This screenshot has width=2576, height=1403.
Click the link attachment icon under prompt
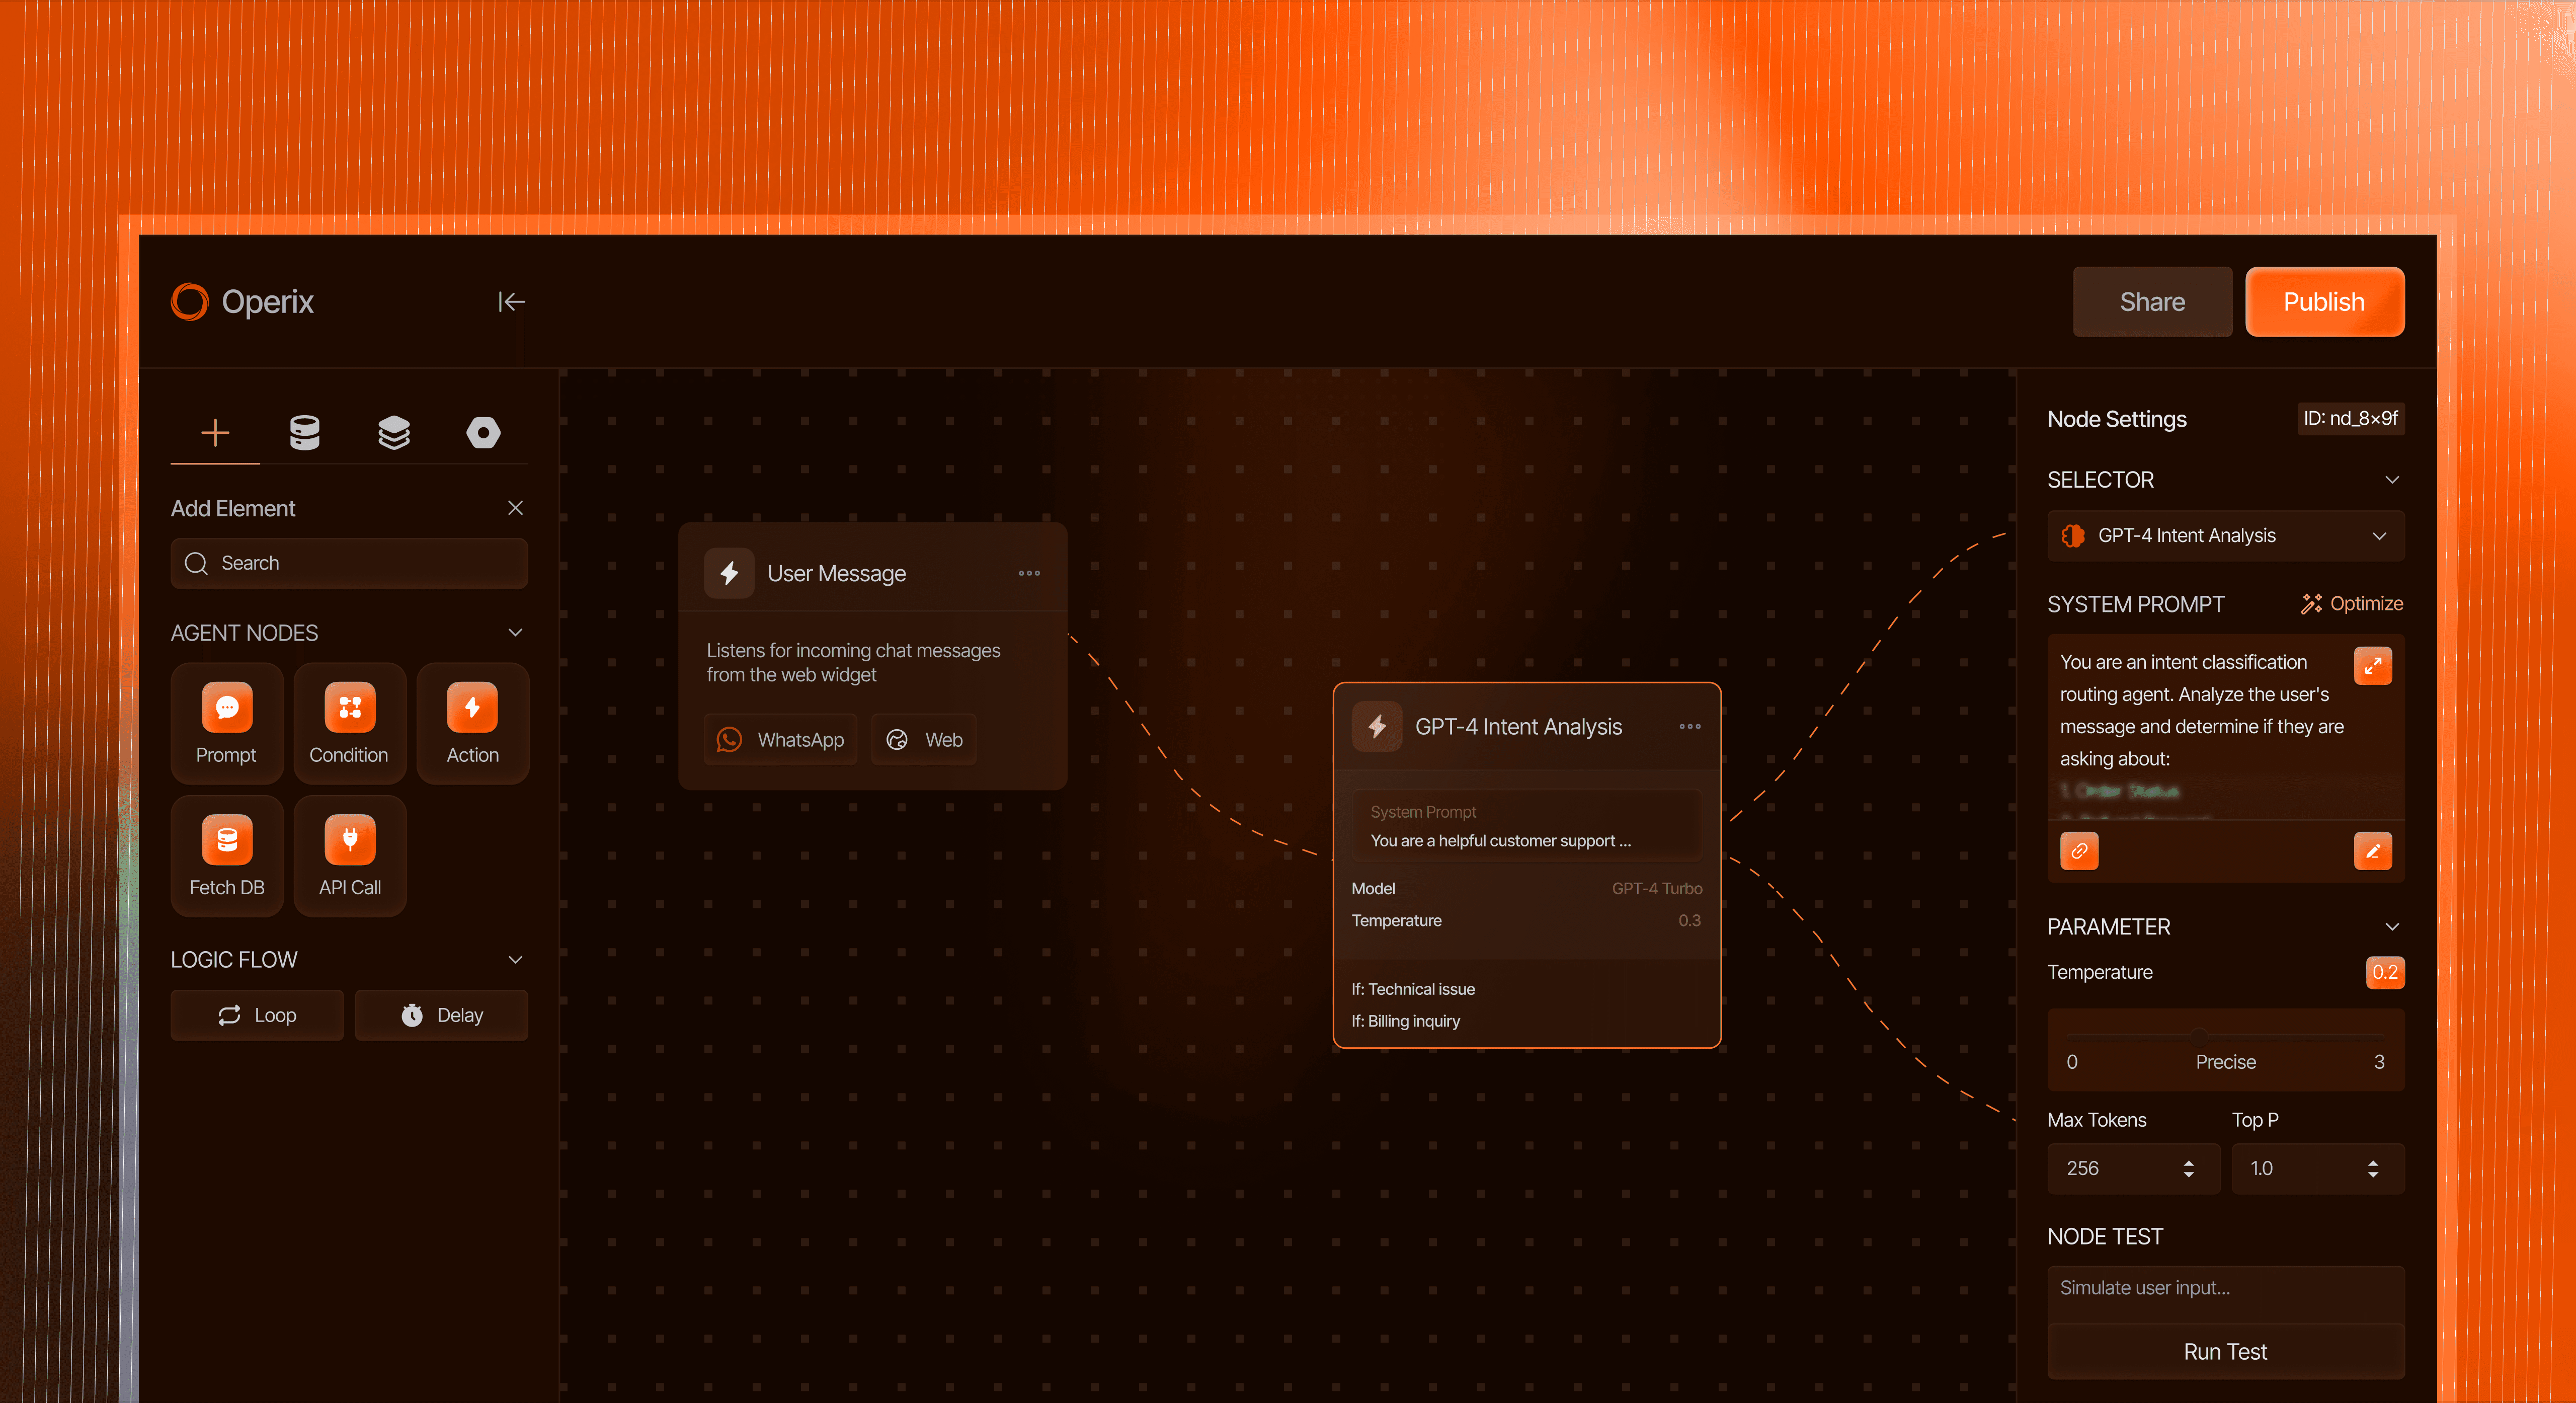tap(2079, 852)
